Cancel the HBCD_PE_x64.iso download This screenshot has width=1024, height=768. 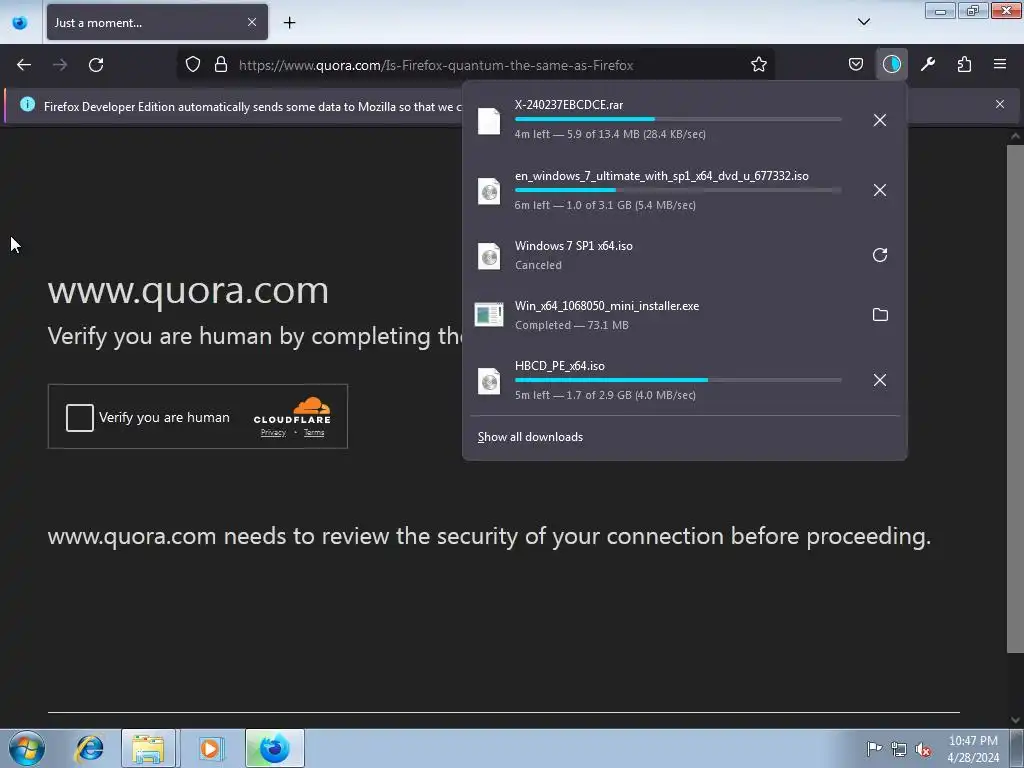point(880,380)
